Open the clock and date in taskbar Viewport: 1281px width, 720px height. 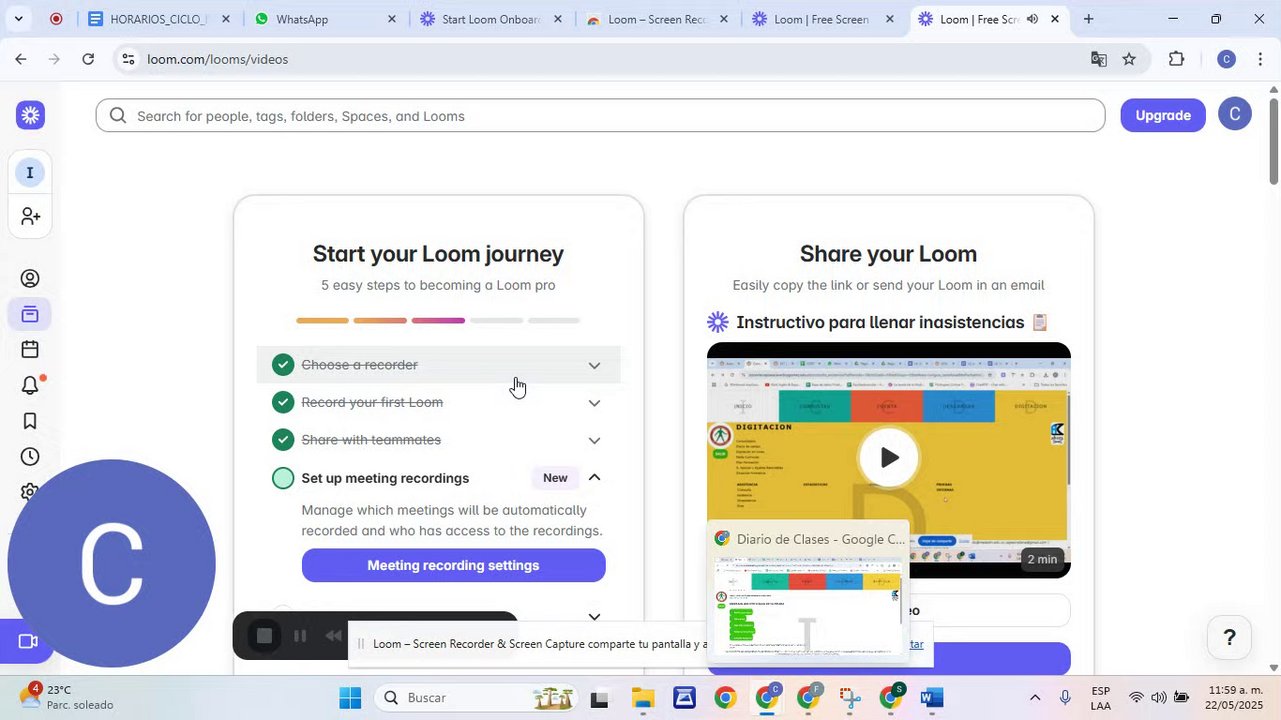(1233, 697)
